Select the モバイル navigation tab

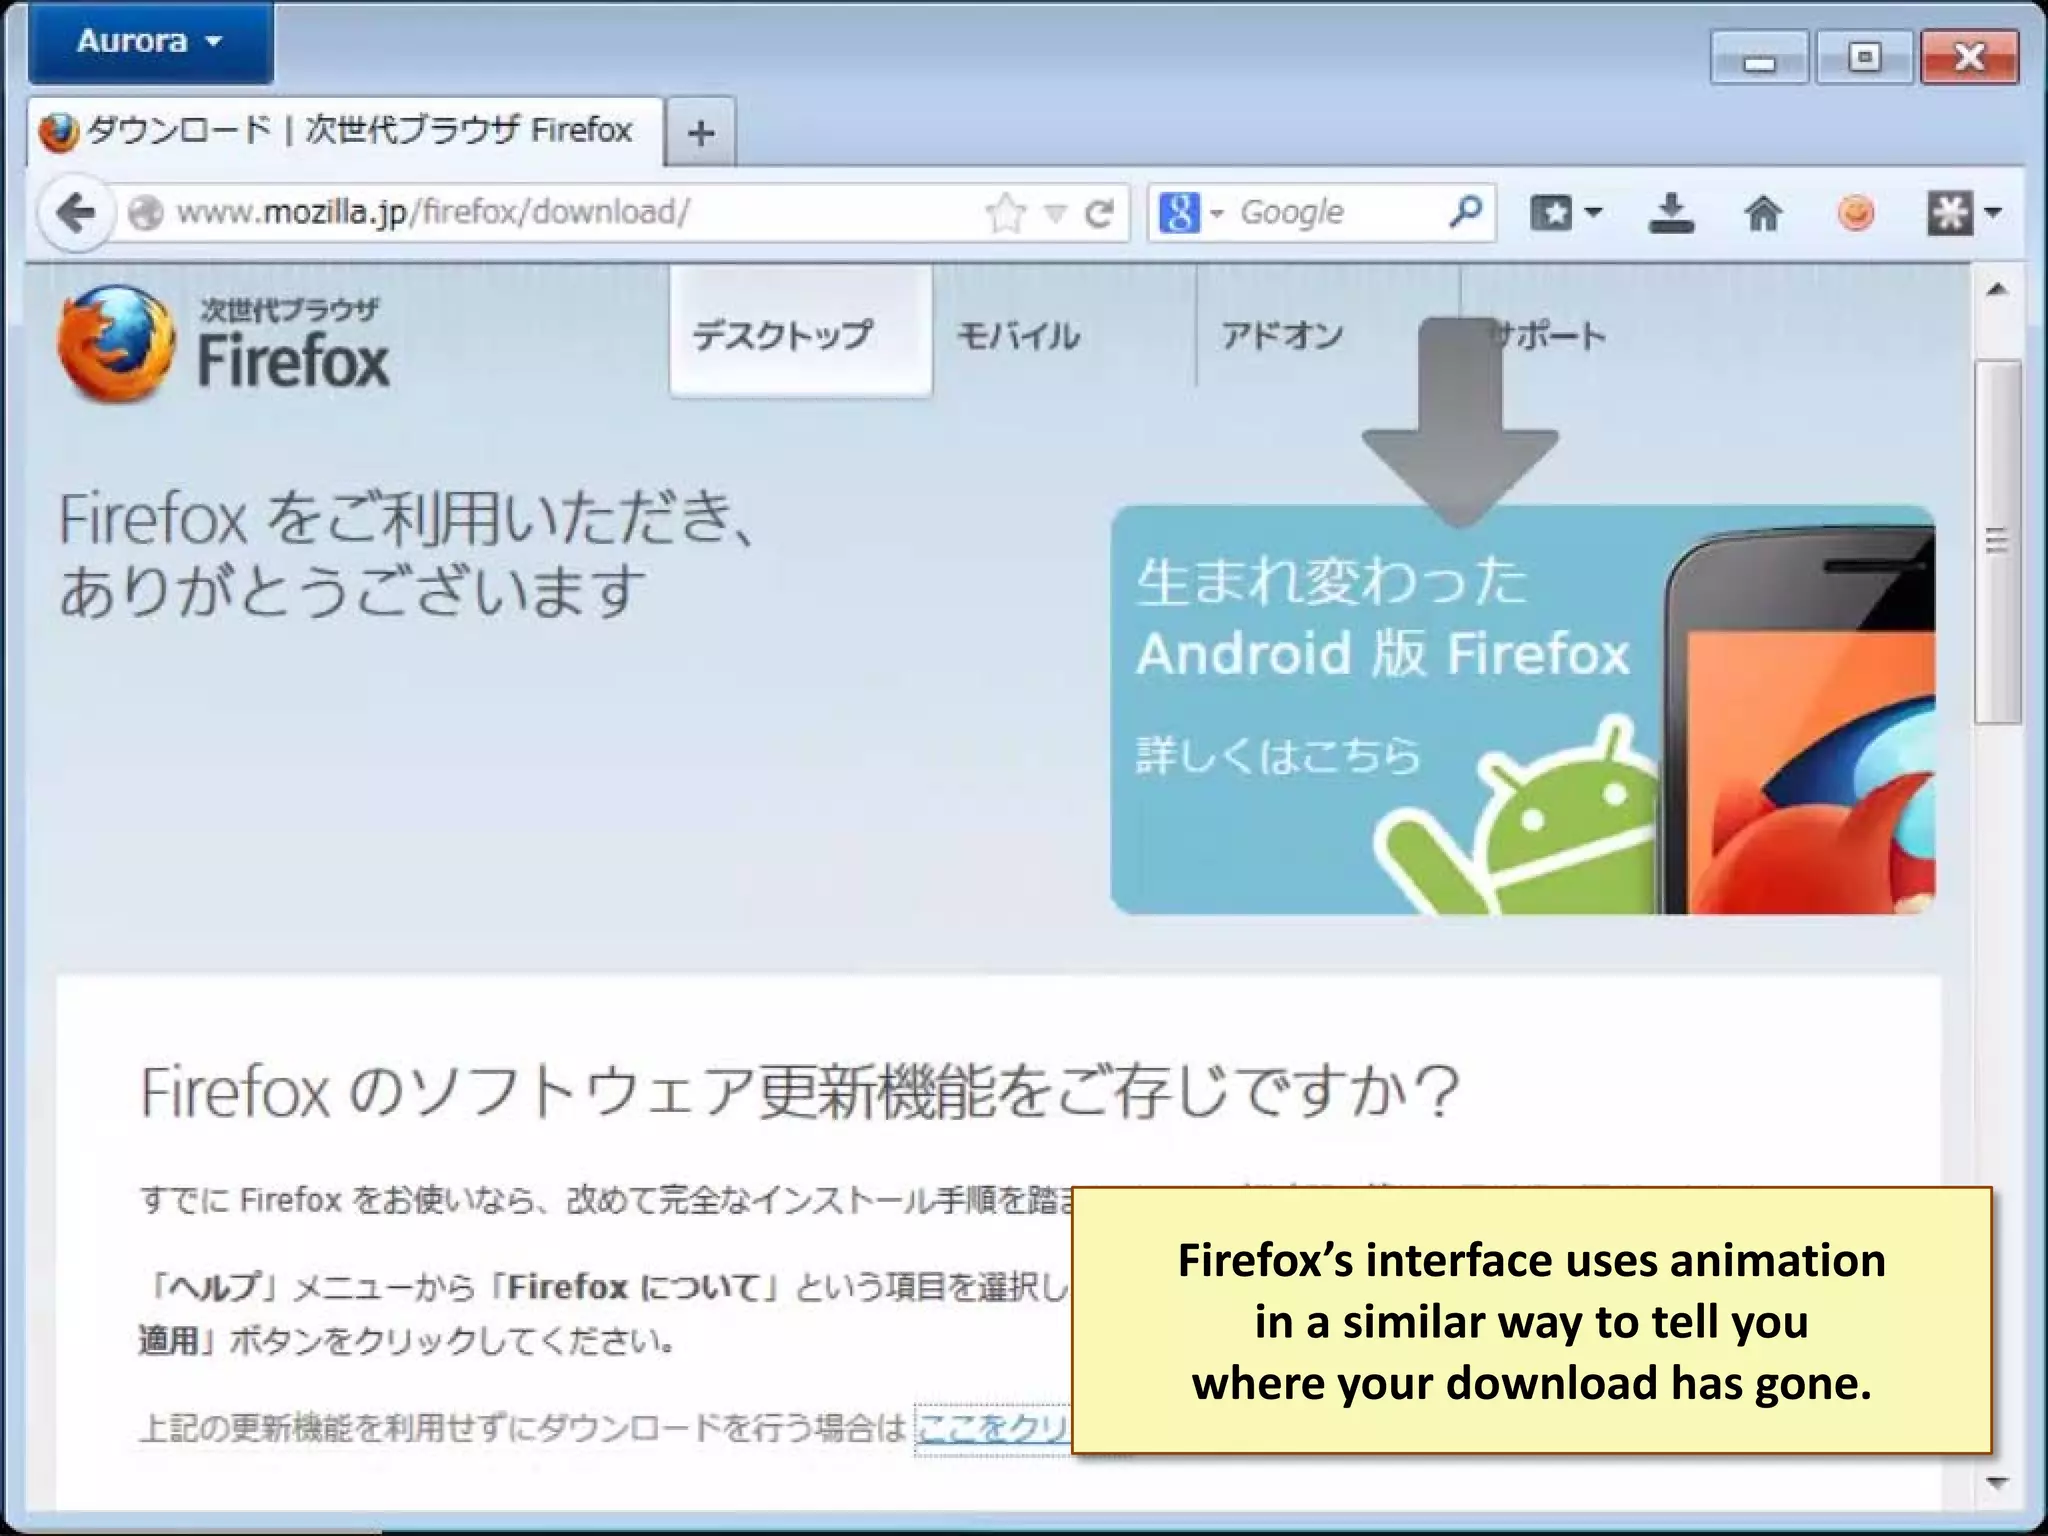pos(1018,335)
